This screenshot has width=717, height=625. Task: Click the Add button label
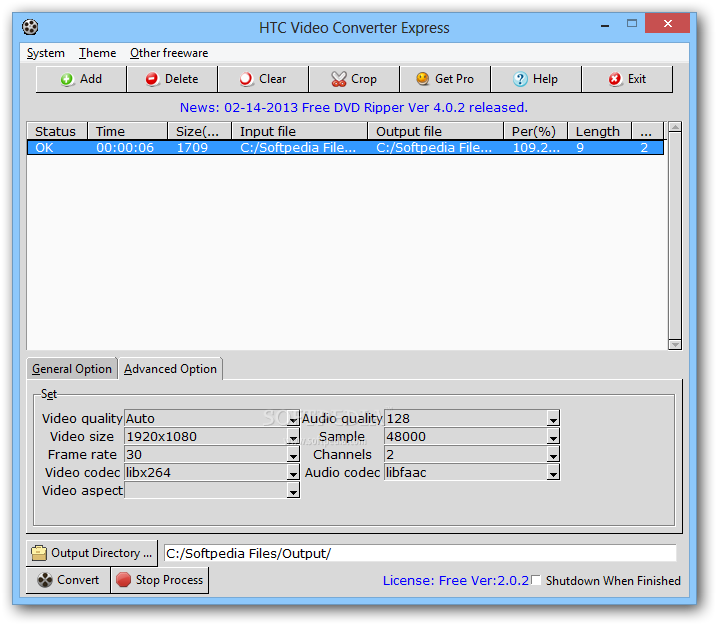91,79
